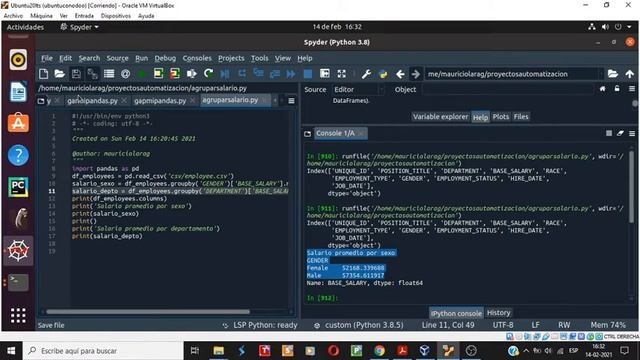The width and height of the screenshot is (640, 360).
Task: Click the Open file folder icon
Action: [60, 74]
